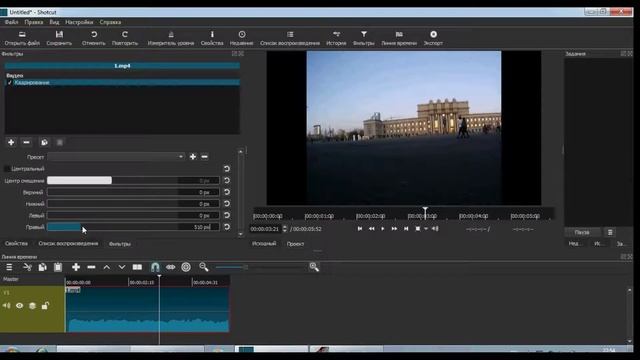Reset the Верхний crop value

click(227, 192)
